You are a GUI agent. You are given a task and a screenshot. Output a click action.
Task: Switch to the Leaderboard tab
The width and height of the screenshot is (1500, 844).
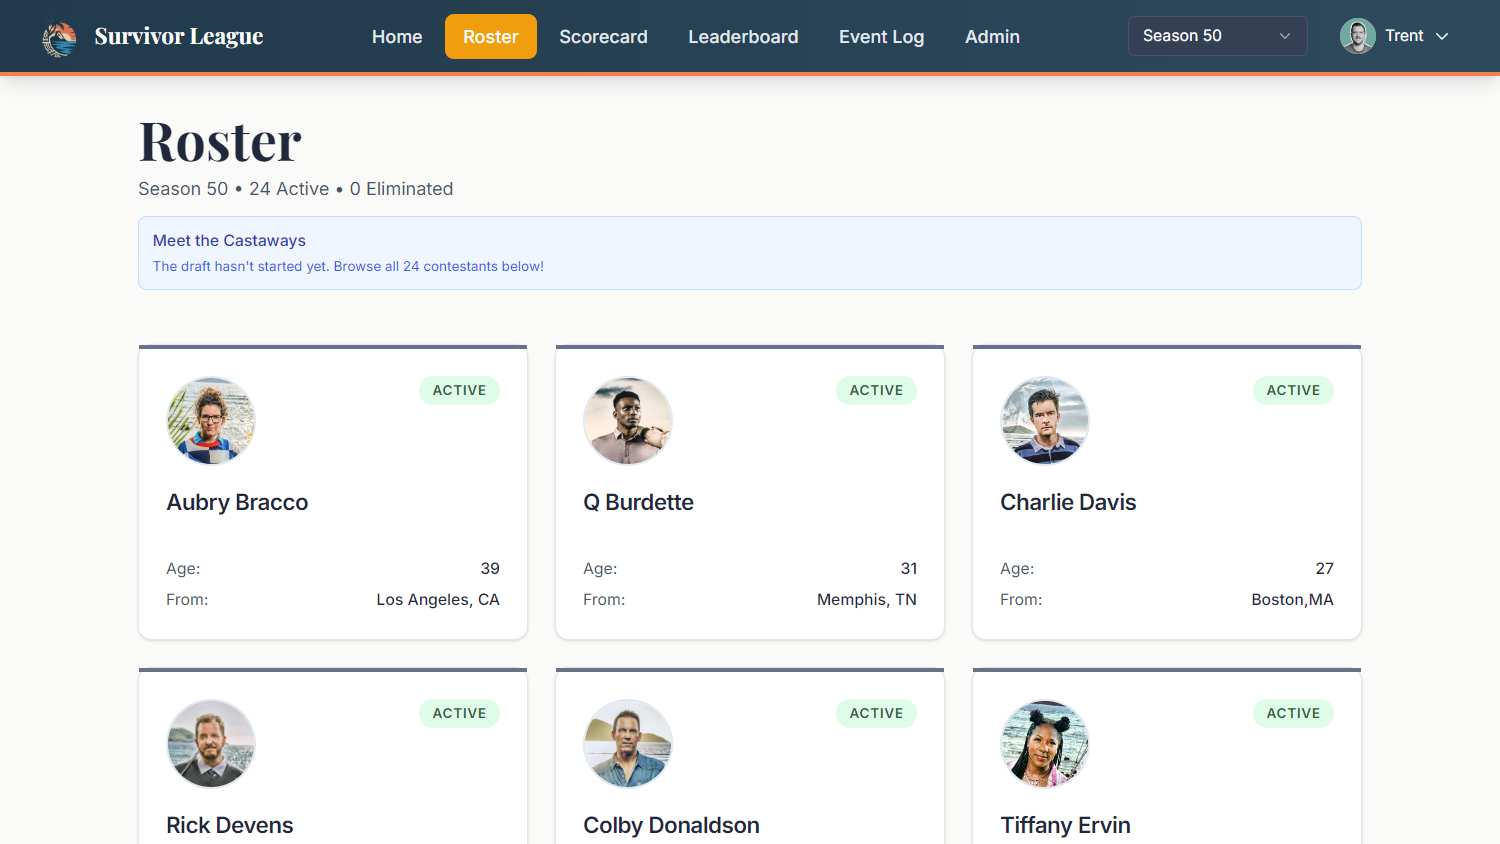(743, 37)
